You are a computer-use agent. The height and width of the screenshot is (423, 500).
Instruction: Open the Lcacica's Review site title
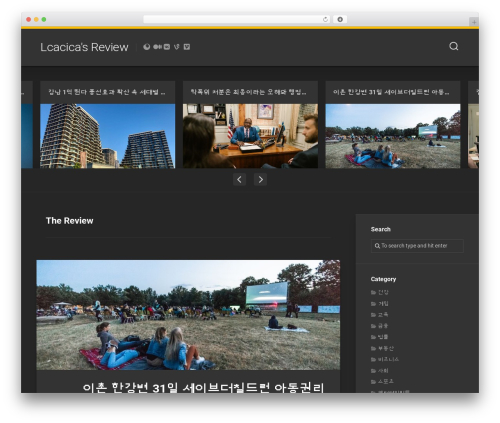(84, 47)
